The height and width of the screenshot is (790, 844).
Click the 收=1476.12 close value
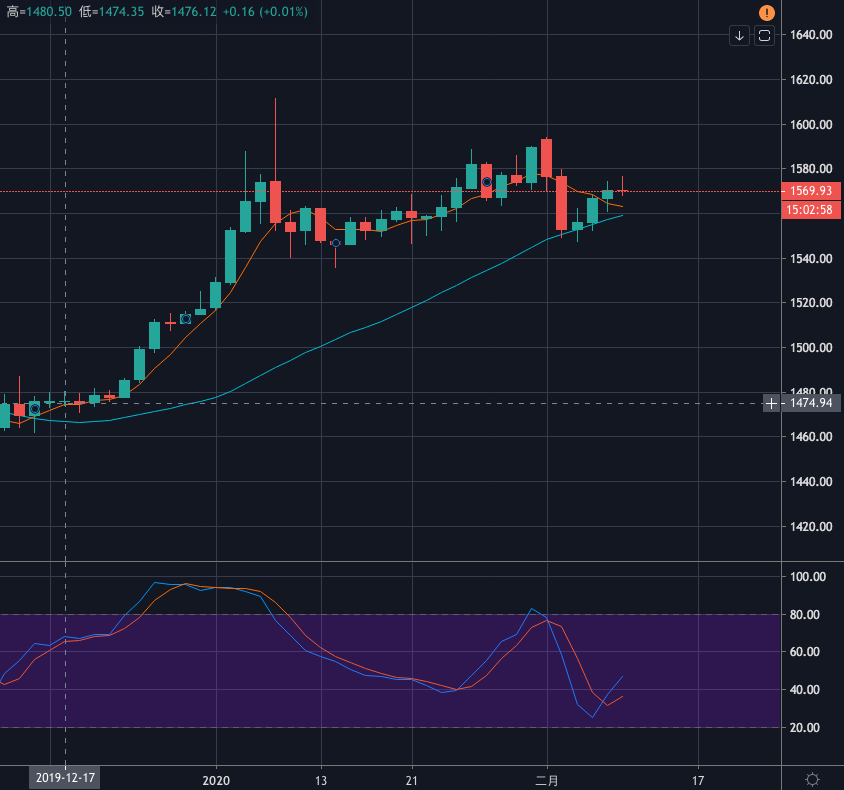click(184, 11)
